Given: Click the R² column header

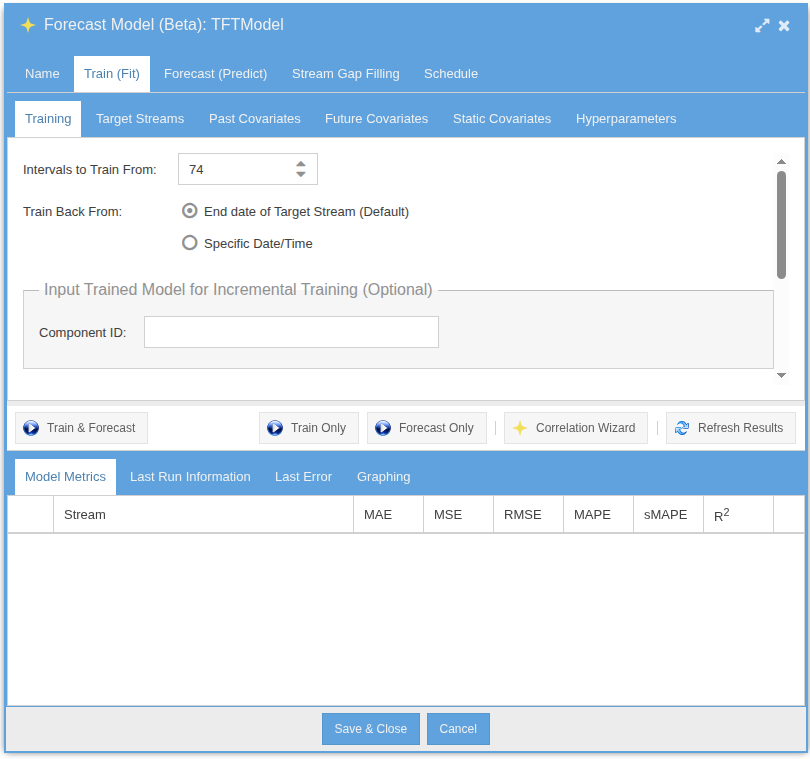Looking at the screenshot, I should [x=739, y=515].
